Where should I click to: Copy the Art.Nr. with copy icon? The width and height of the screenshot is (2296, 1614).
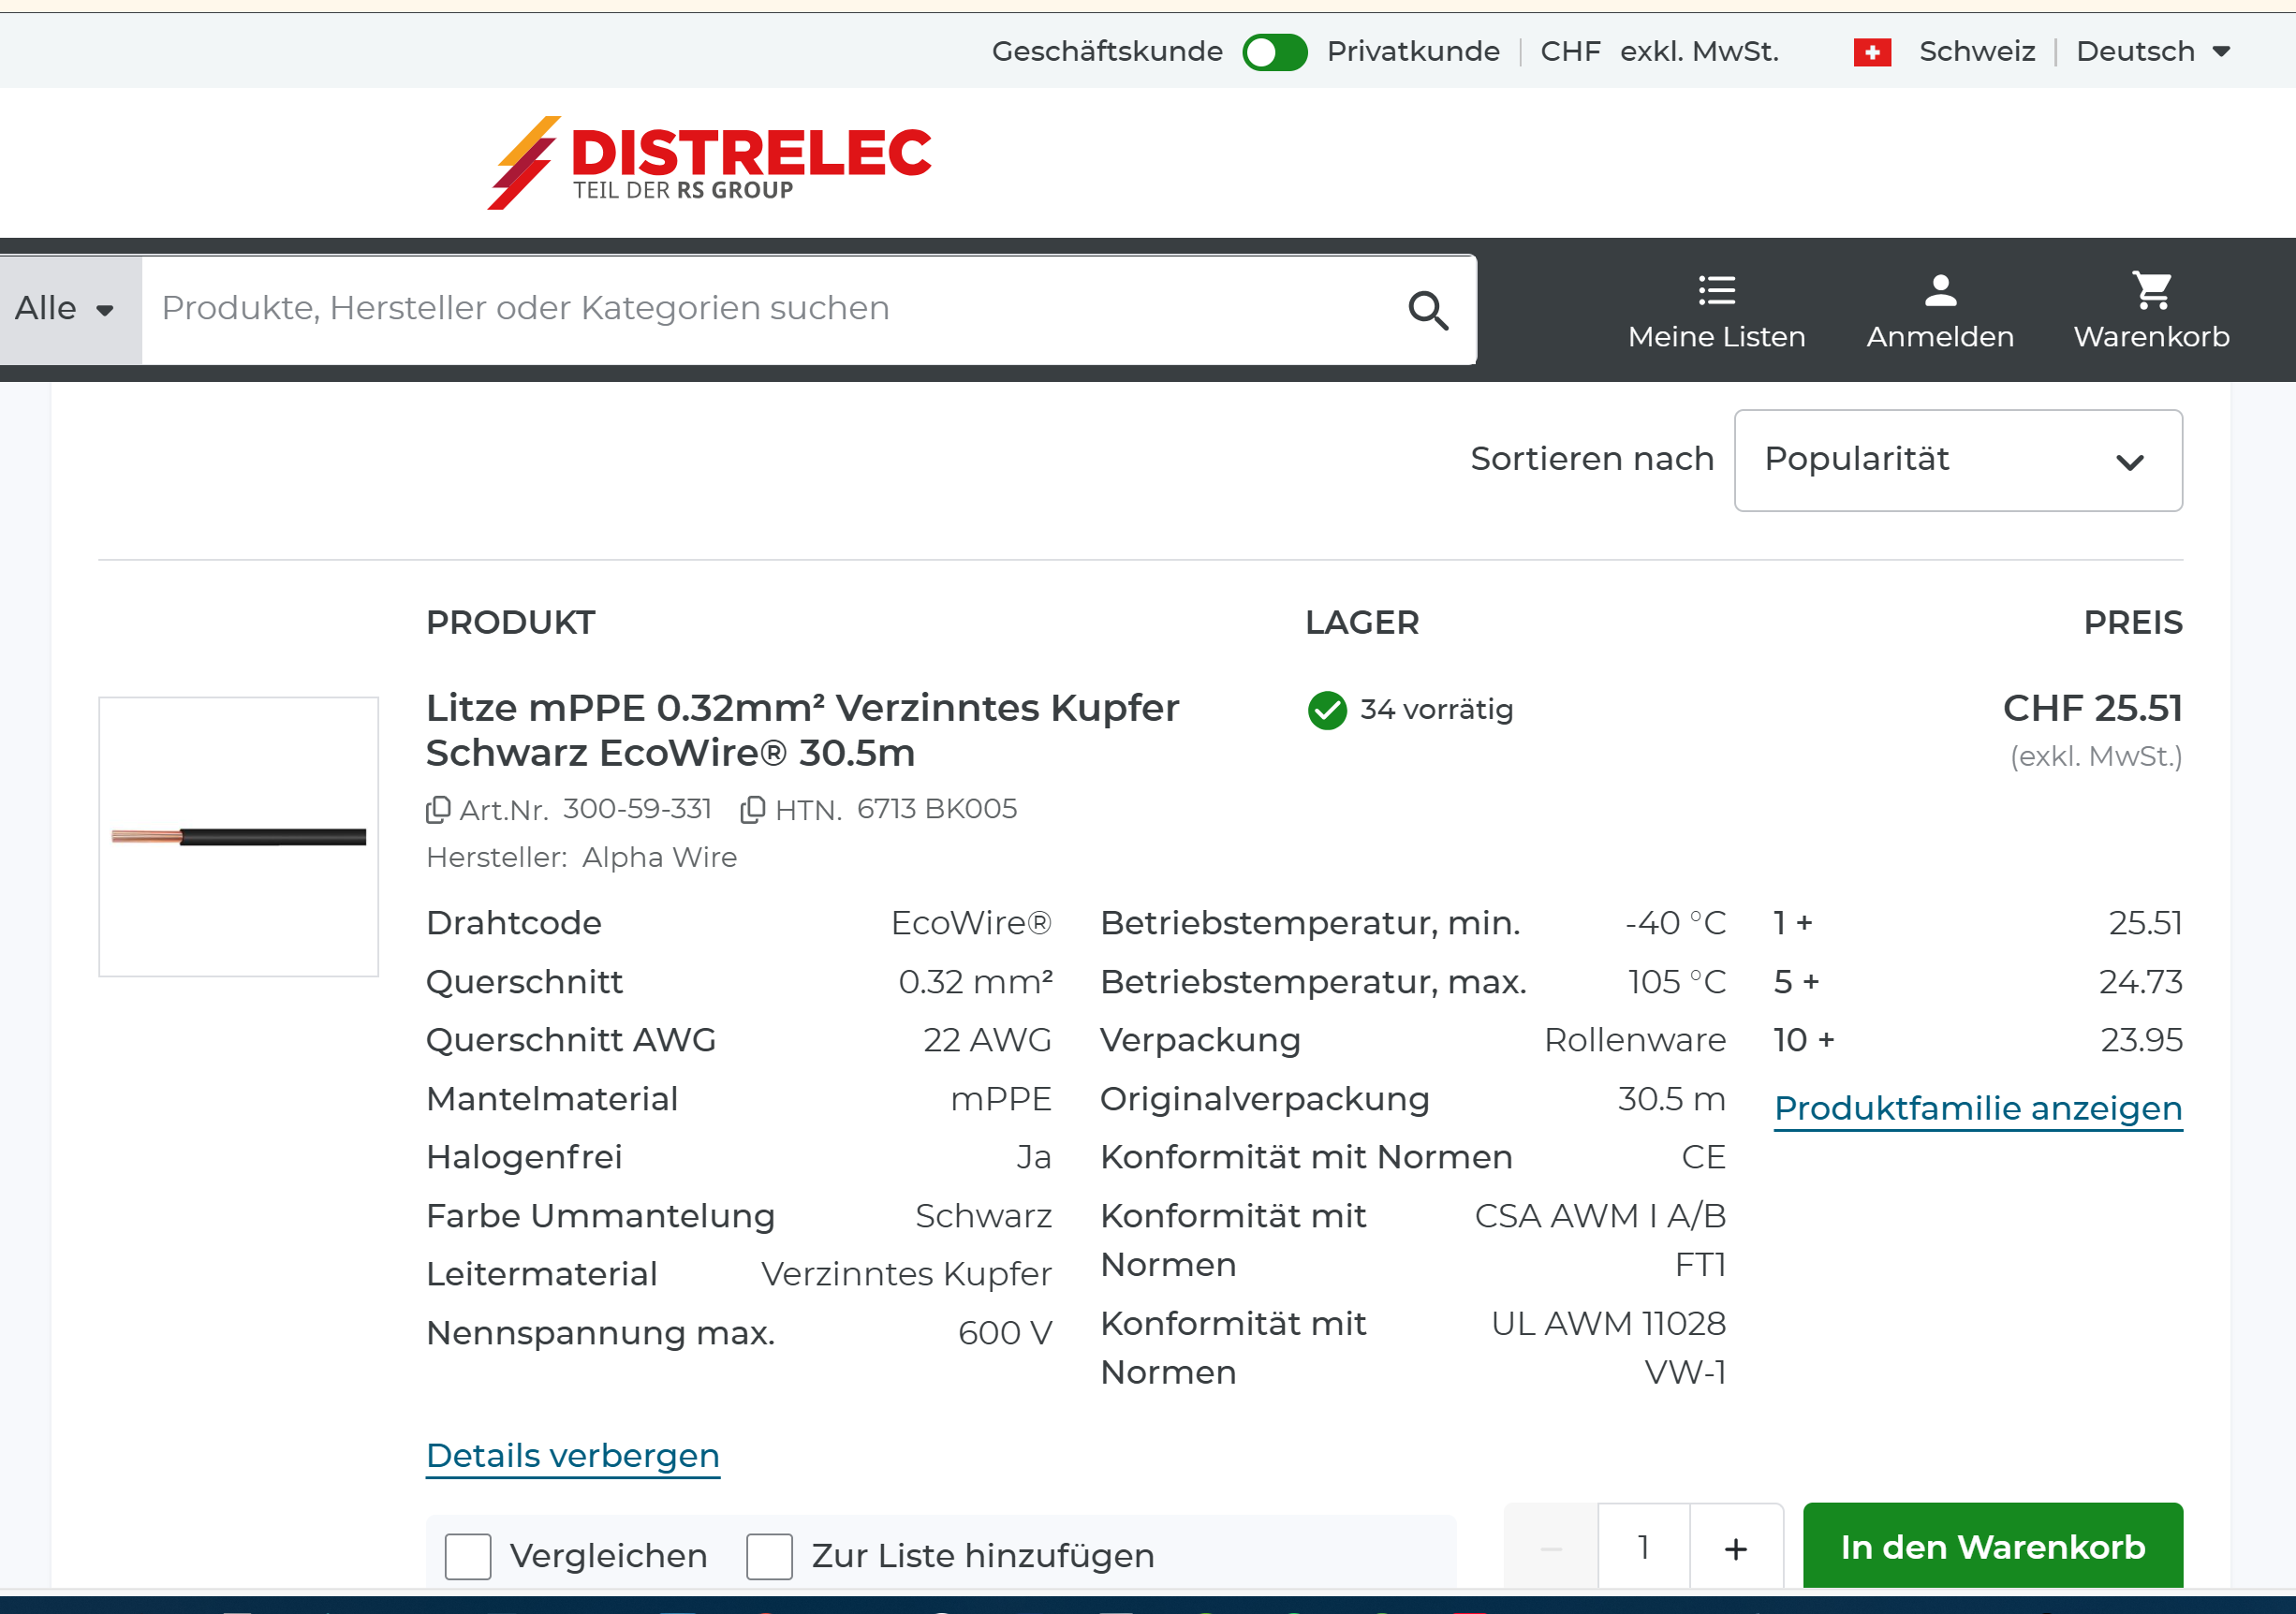pyautogui.click(x=438, y=809)
